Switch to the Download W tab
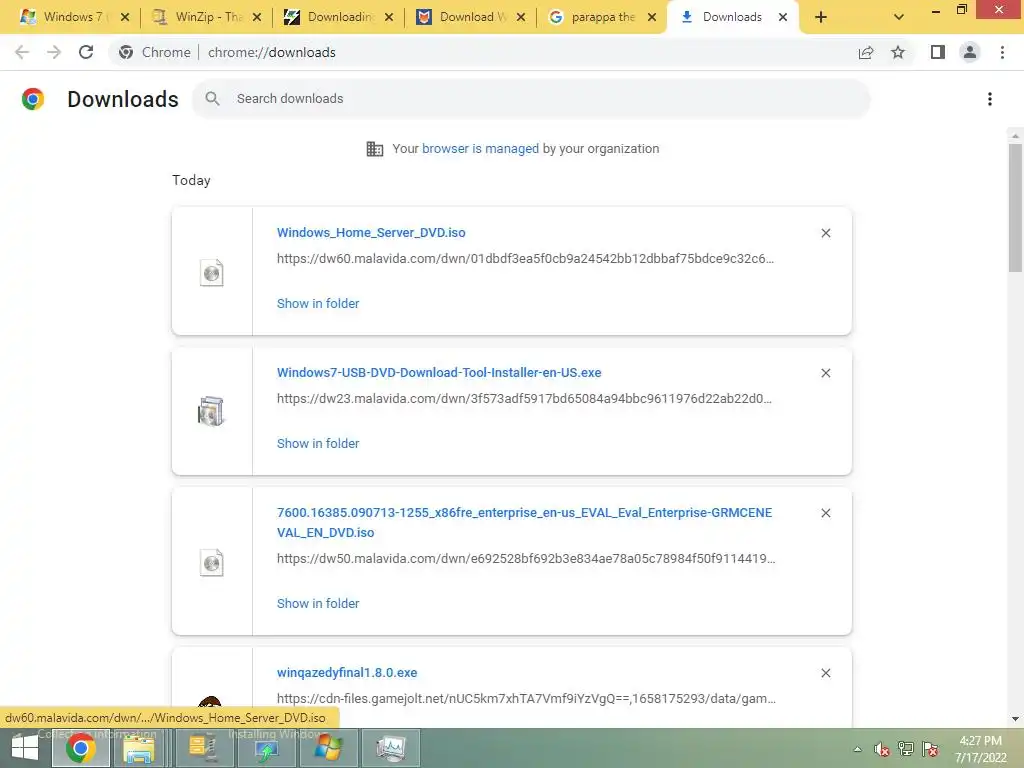This screenshot has width=1024, height=768. coord(468,17)
